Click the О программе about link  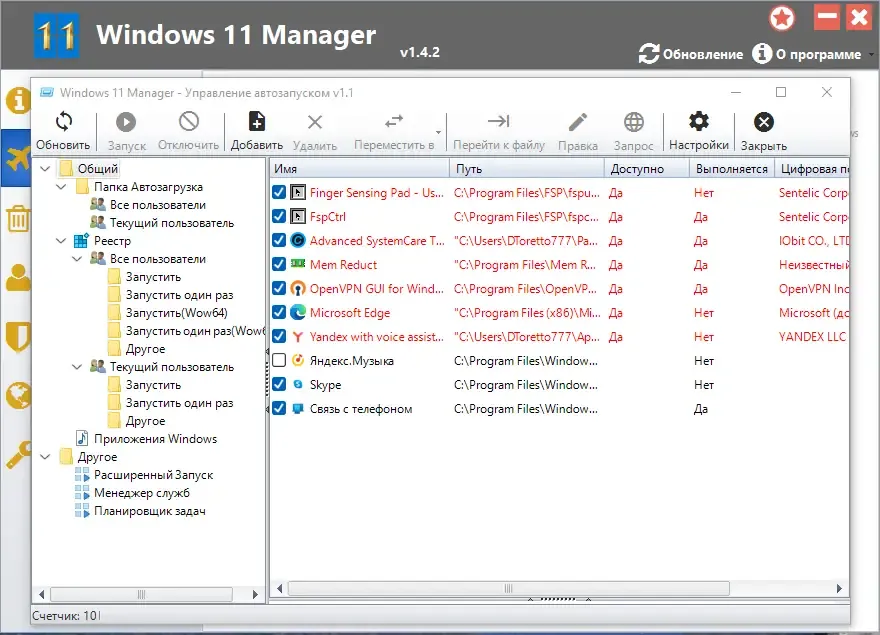(x=806, y=54)
